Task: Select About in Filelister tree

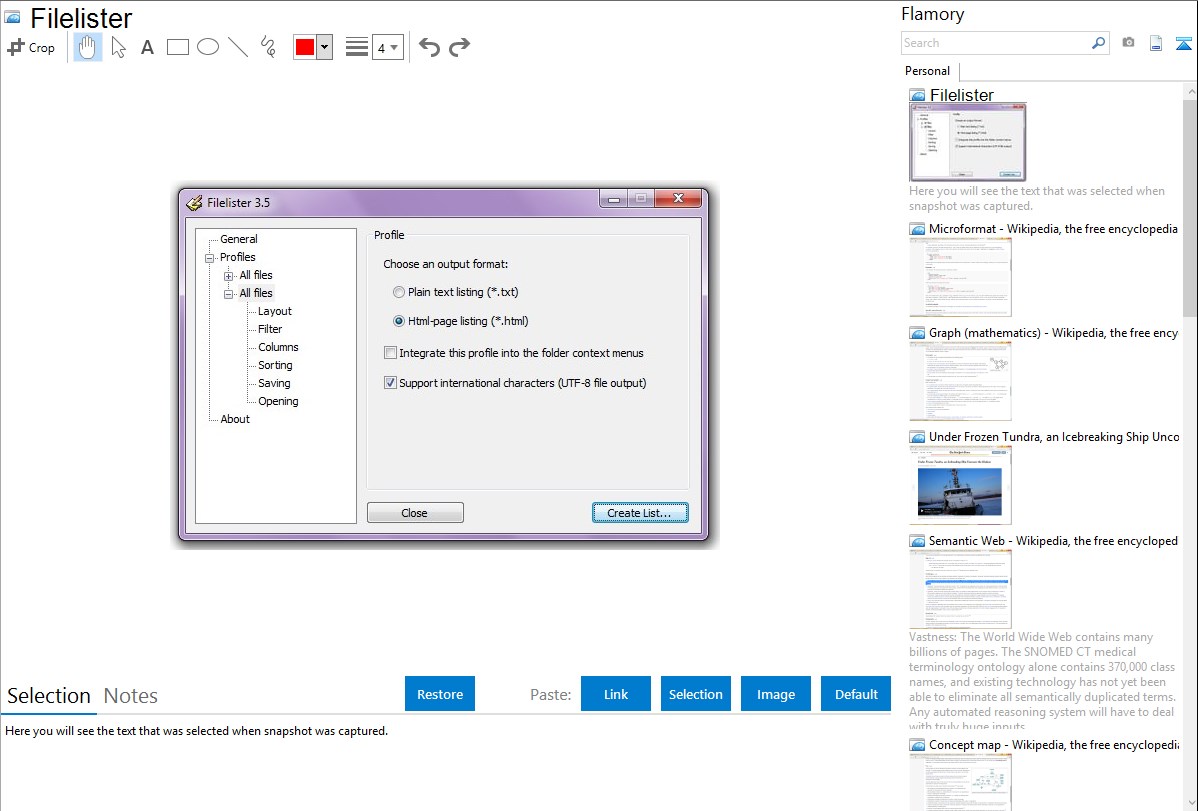Action: coord(235,419)
